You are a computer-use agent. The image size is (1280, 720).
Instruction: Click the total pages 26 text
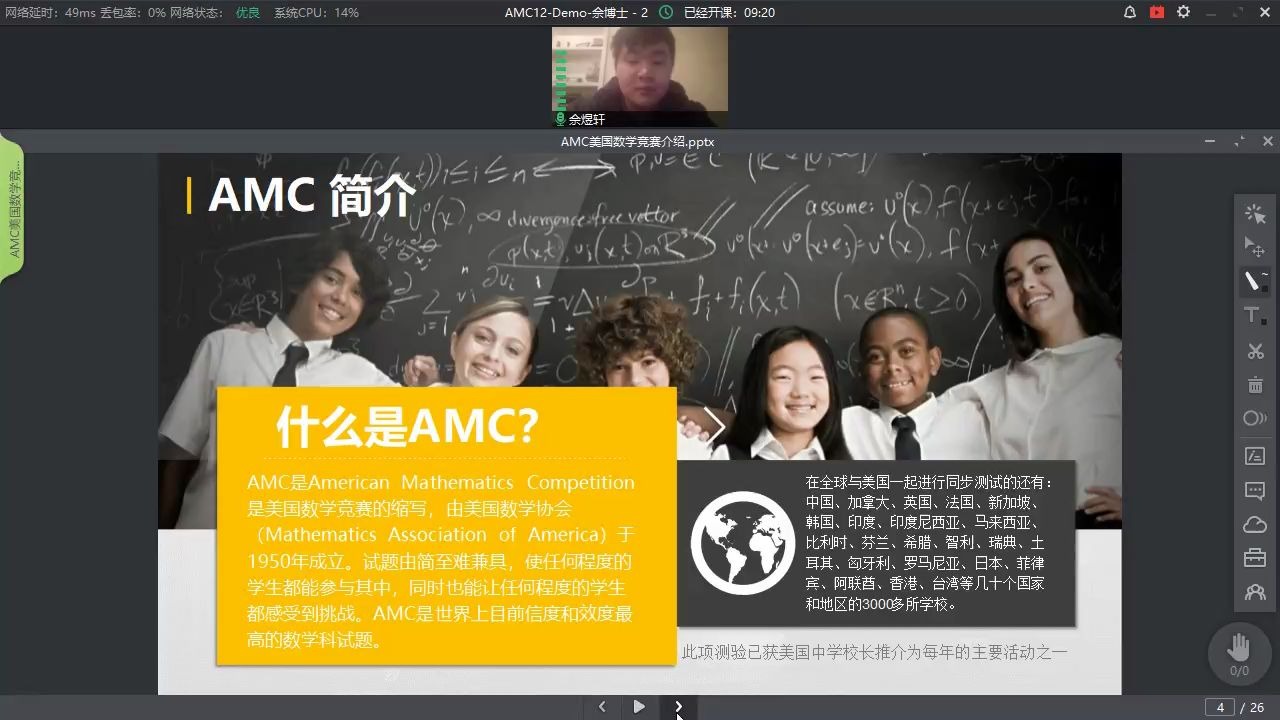[1258, 708]
